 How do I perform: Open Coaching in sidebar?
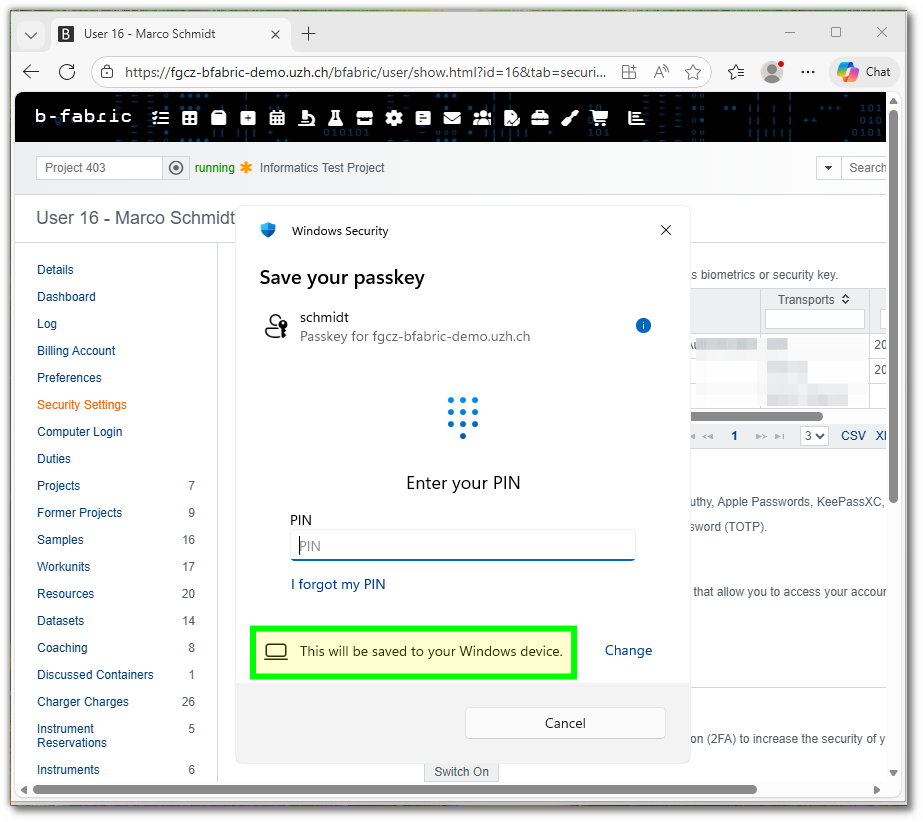coord(62,648)
